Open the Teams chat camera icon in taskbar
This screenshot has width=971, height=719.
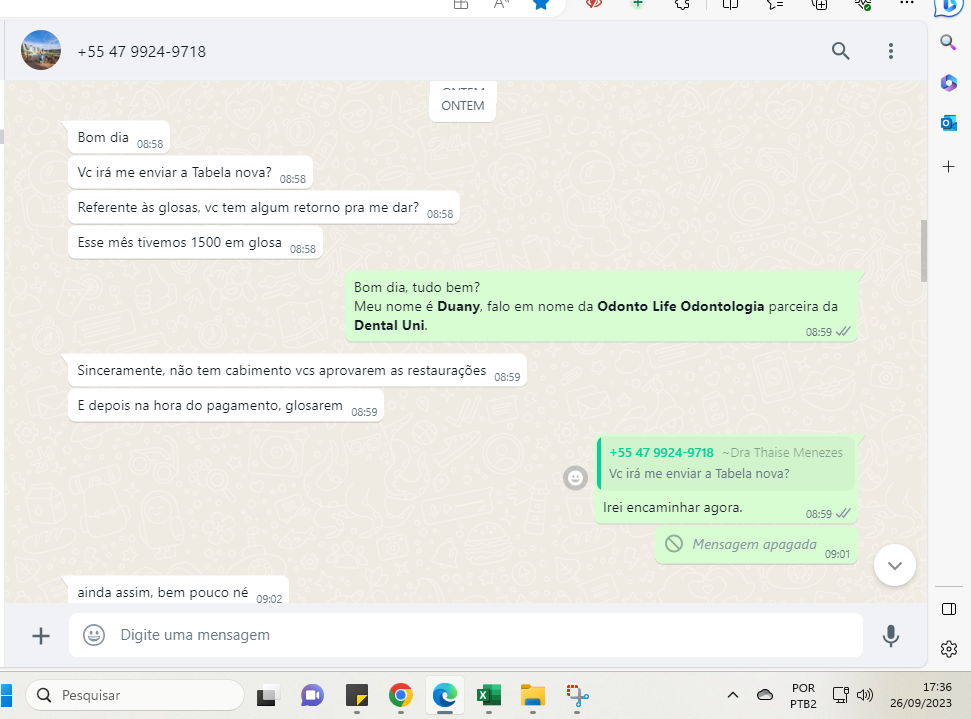tap(312, 696)
